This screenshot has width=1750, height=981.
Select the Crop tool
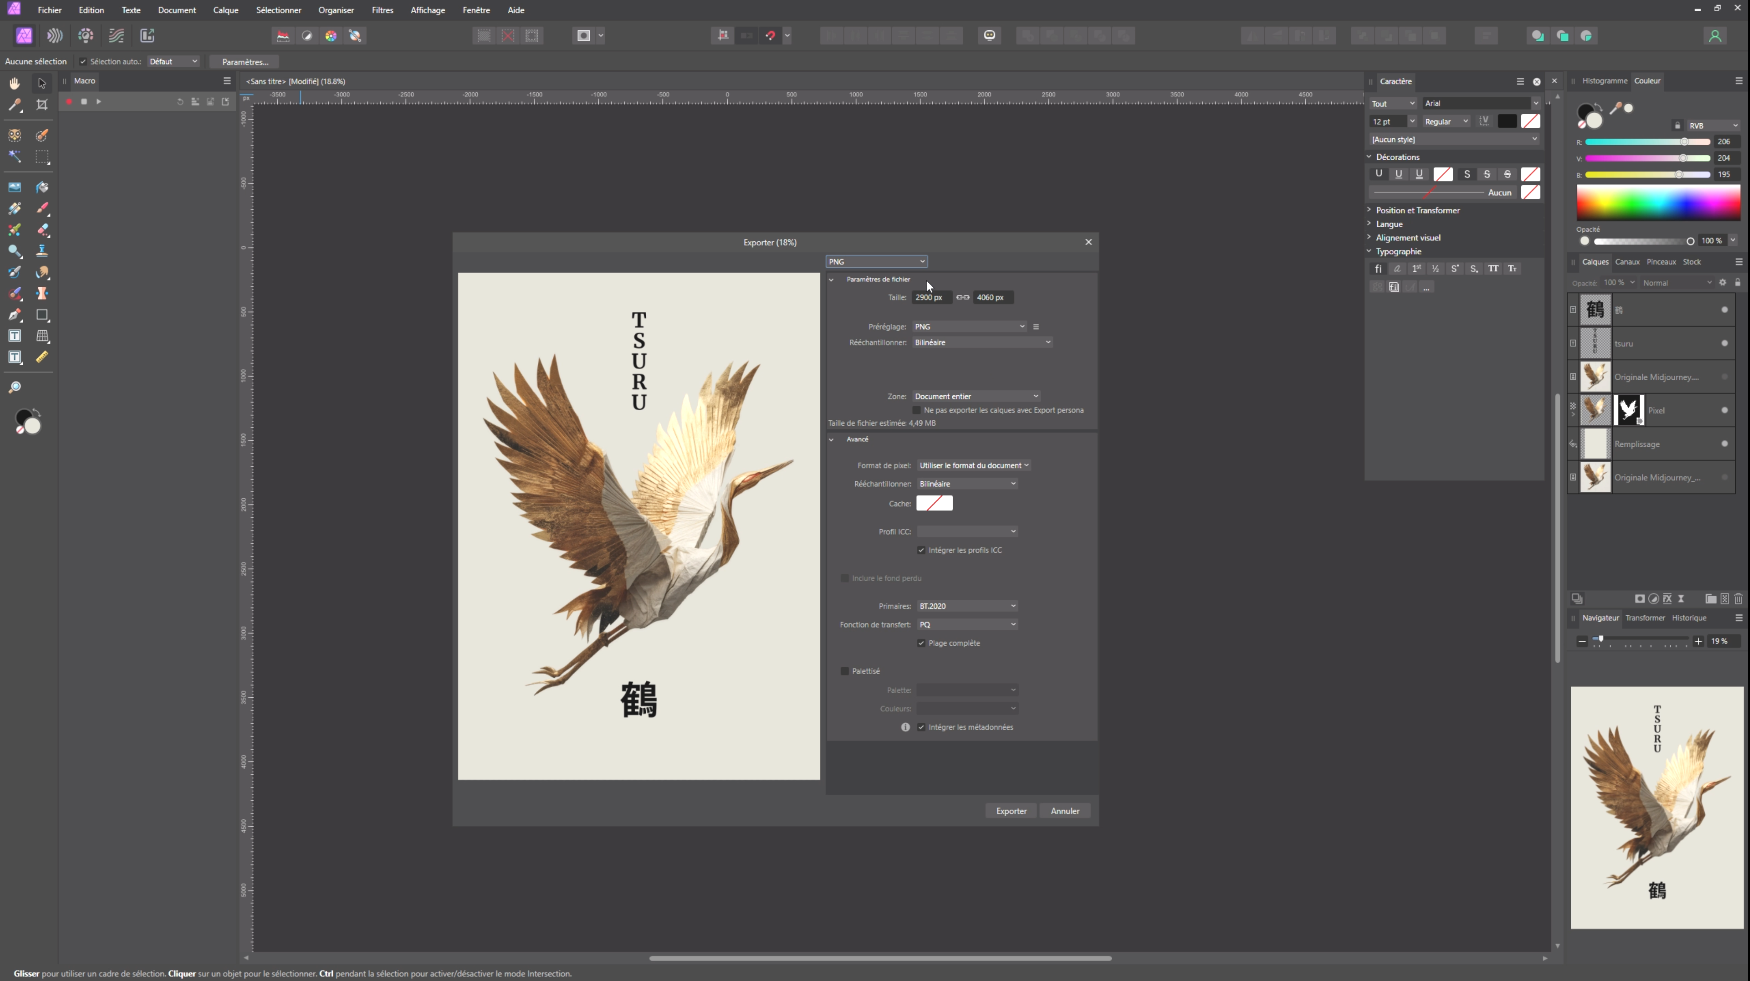(x=42, y=105)
